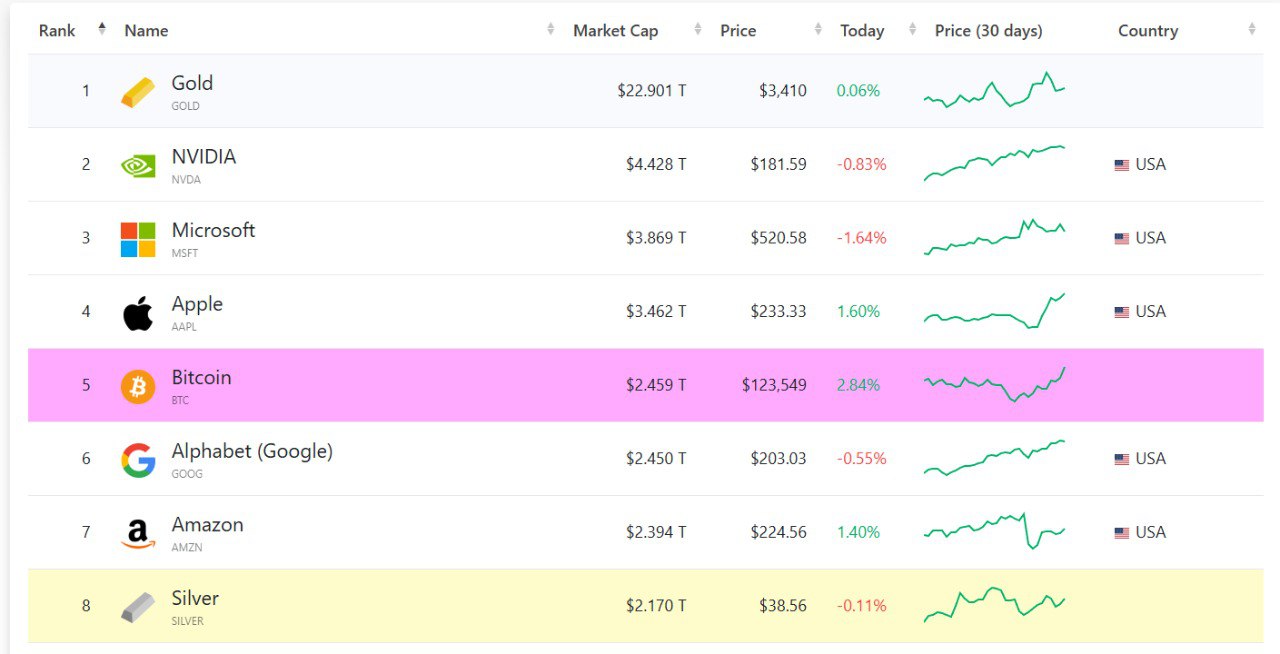Sort table by Rank column arrows

(x=102, y=30)
